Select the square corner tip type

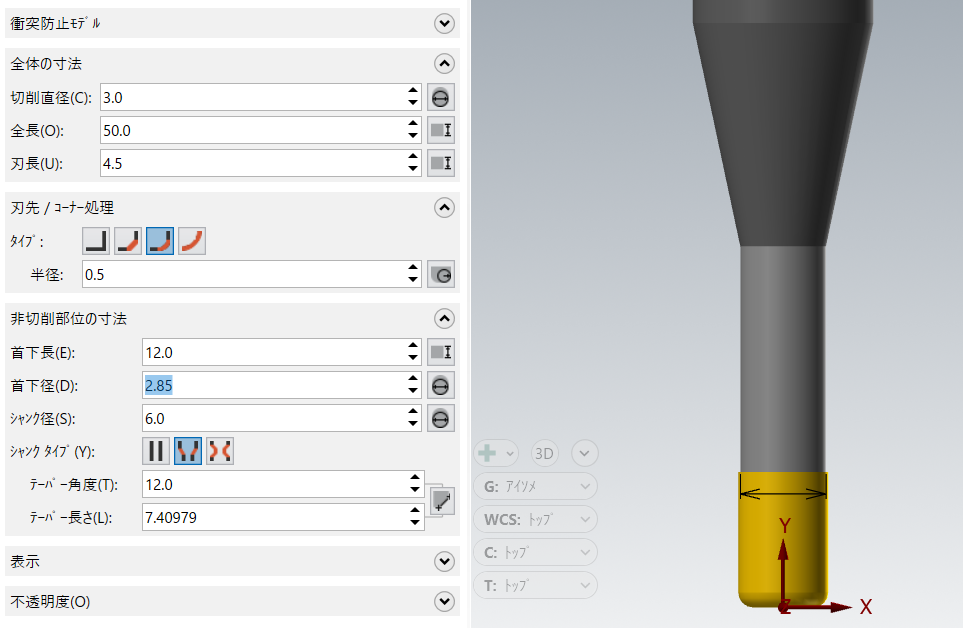(96, 241)
